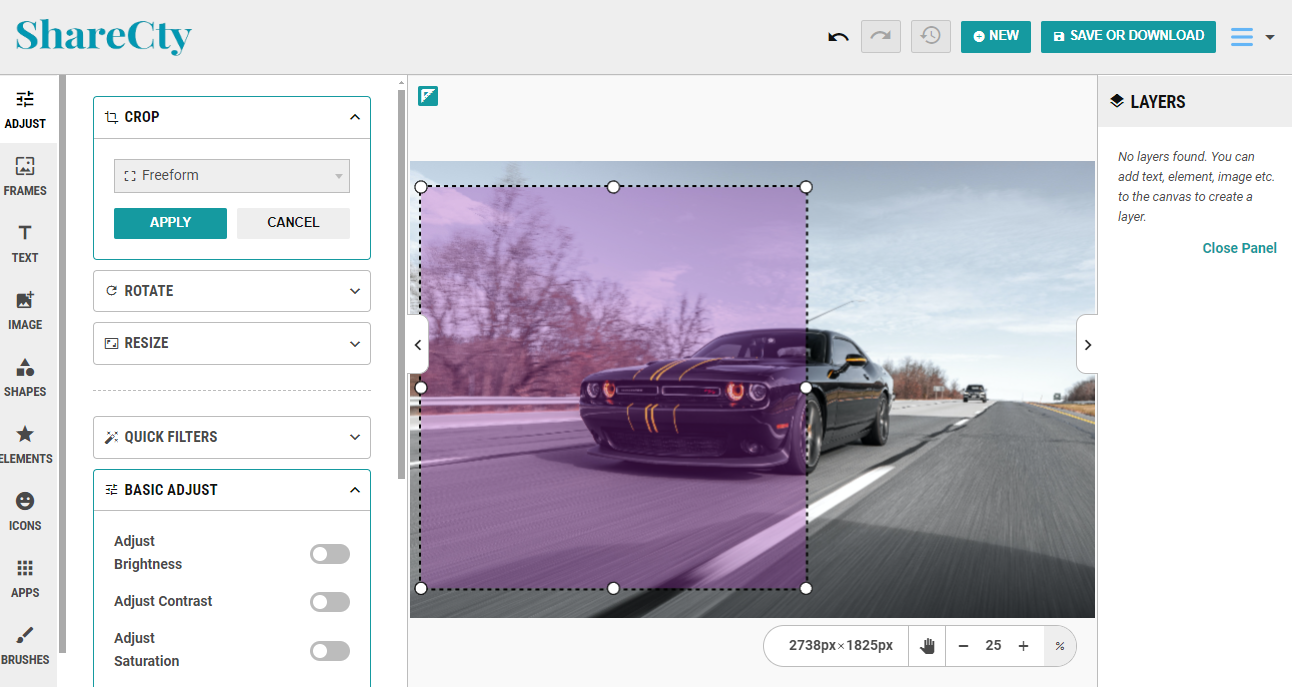Browse the Elements library

pos(25,442)
